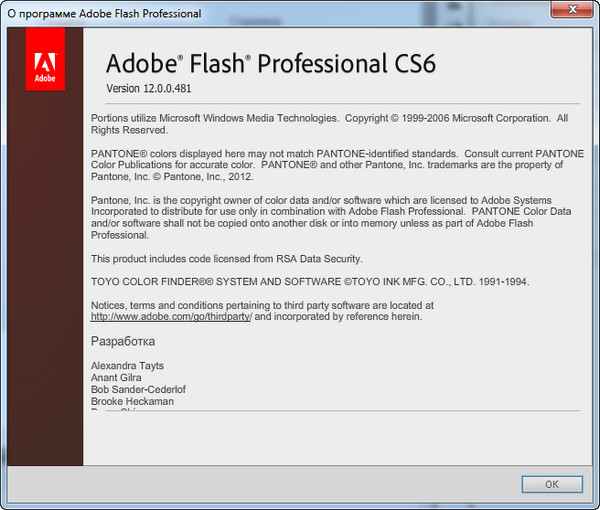Click the Разработка section heading

(123, 342)
